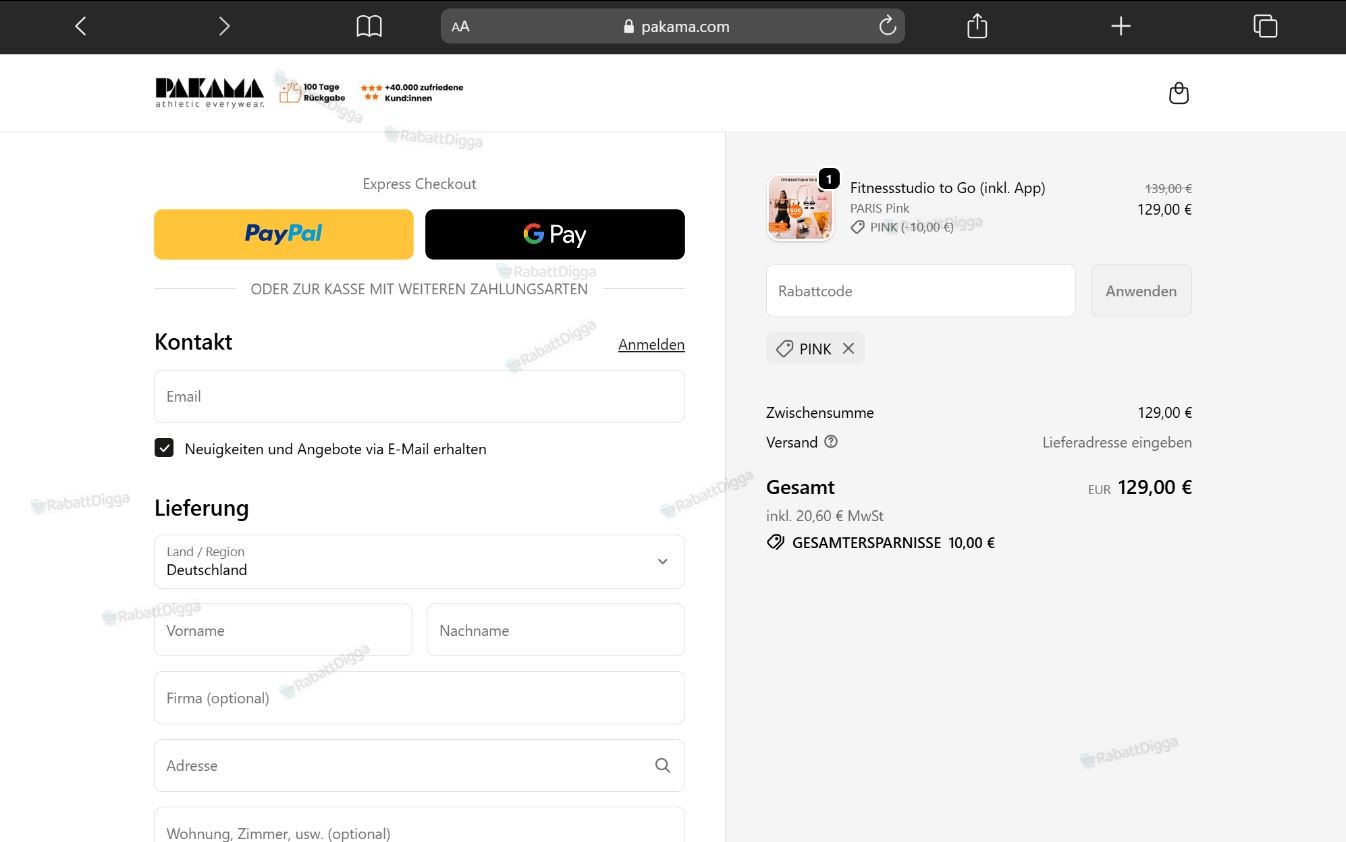Reload the pakama.com page
This screenshot has width=1346, height=842.
click(x=887, y=26)
